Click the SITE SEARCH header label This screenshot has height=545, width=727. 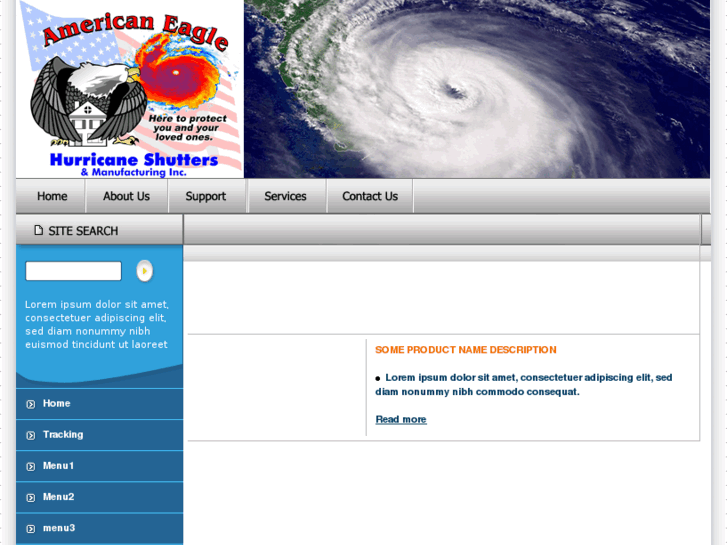click(x=83, y=231)
